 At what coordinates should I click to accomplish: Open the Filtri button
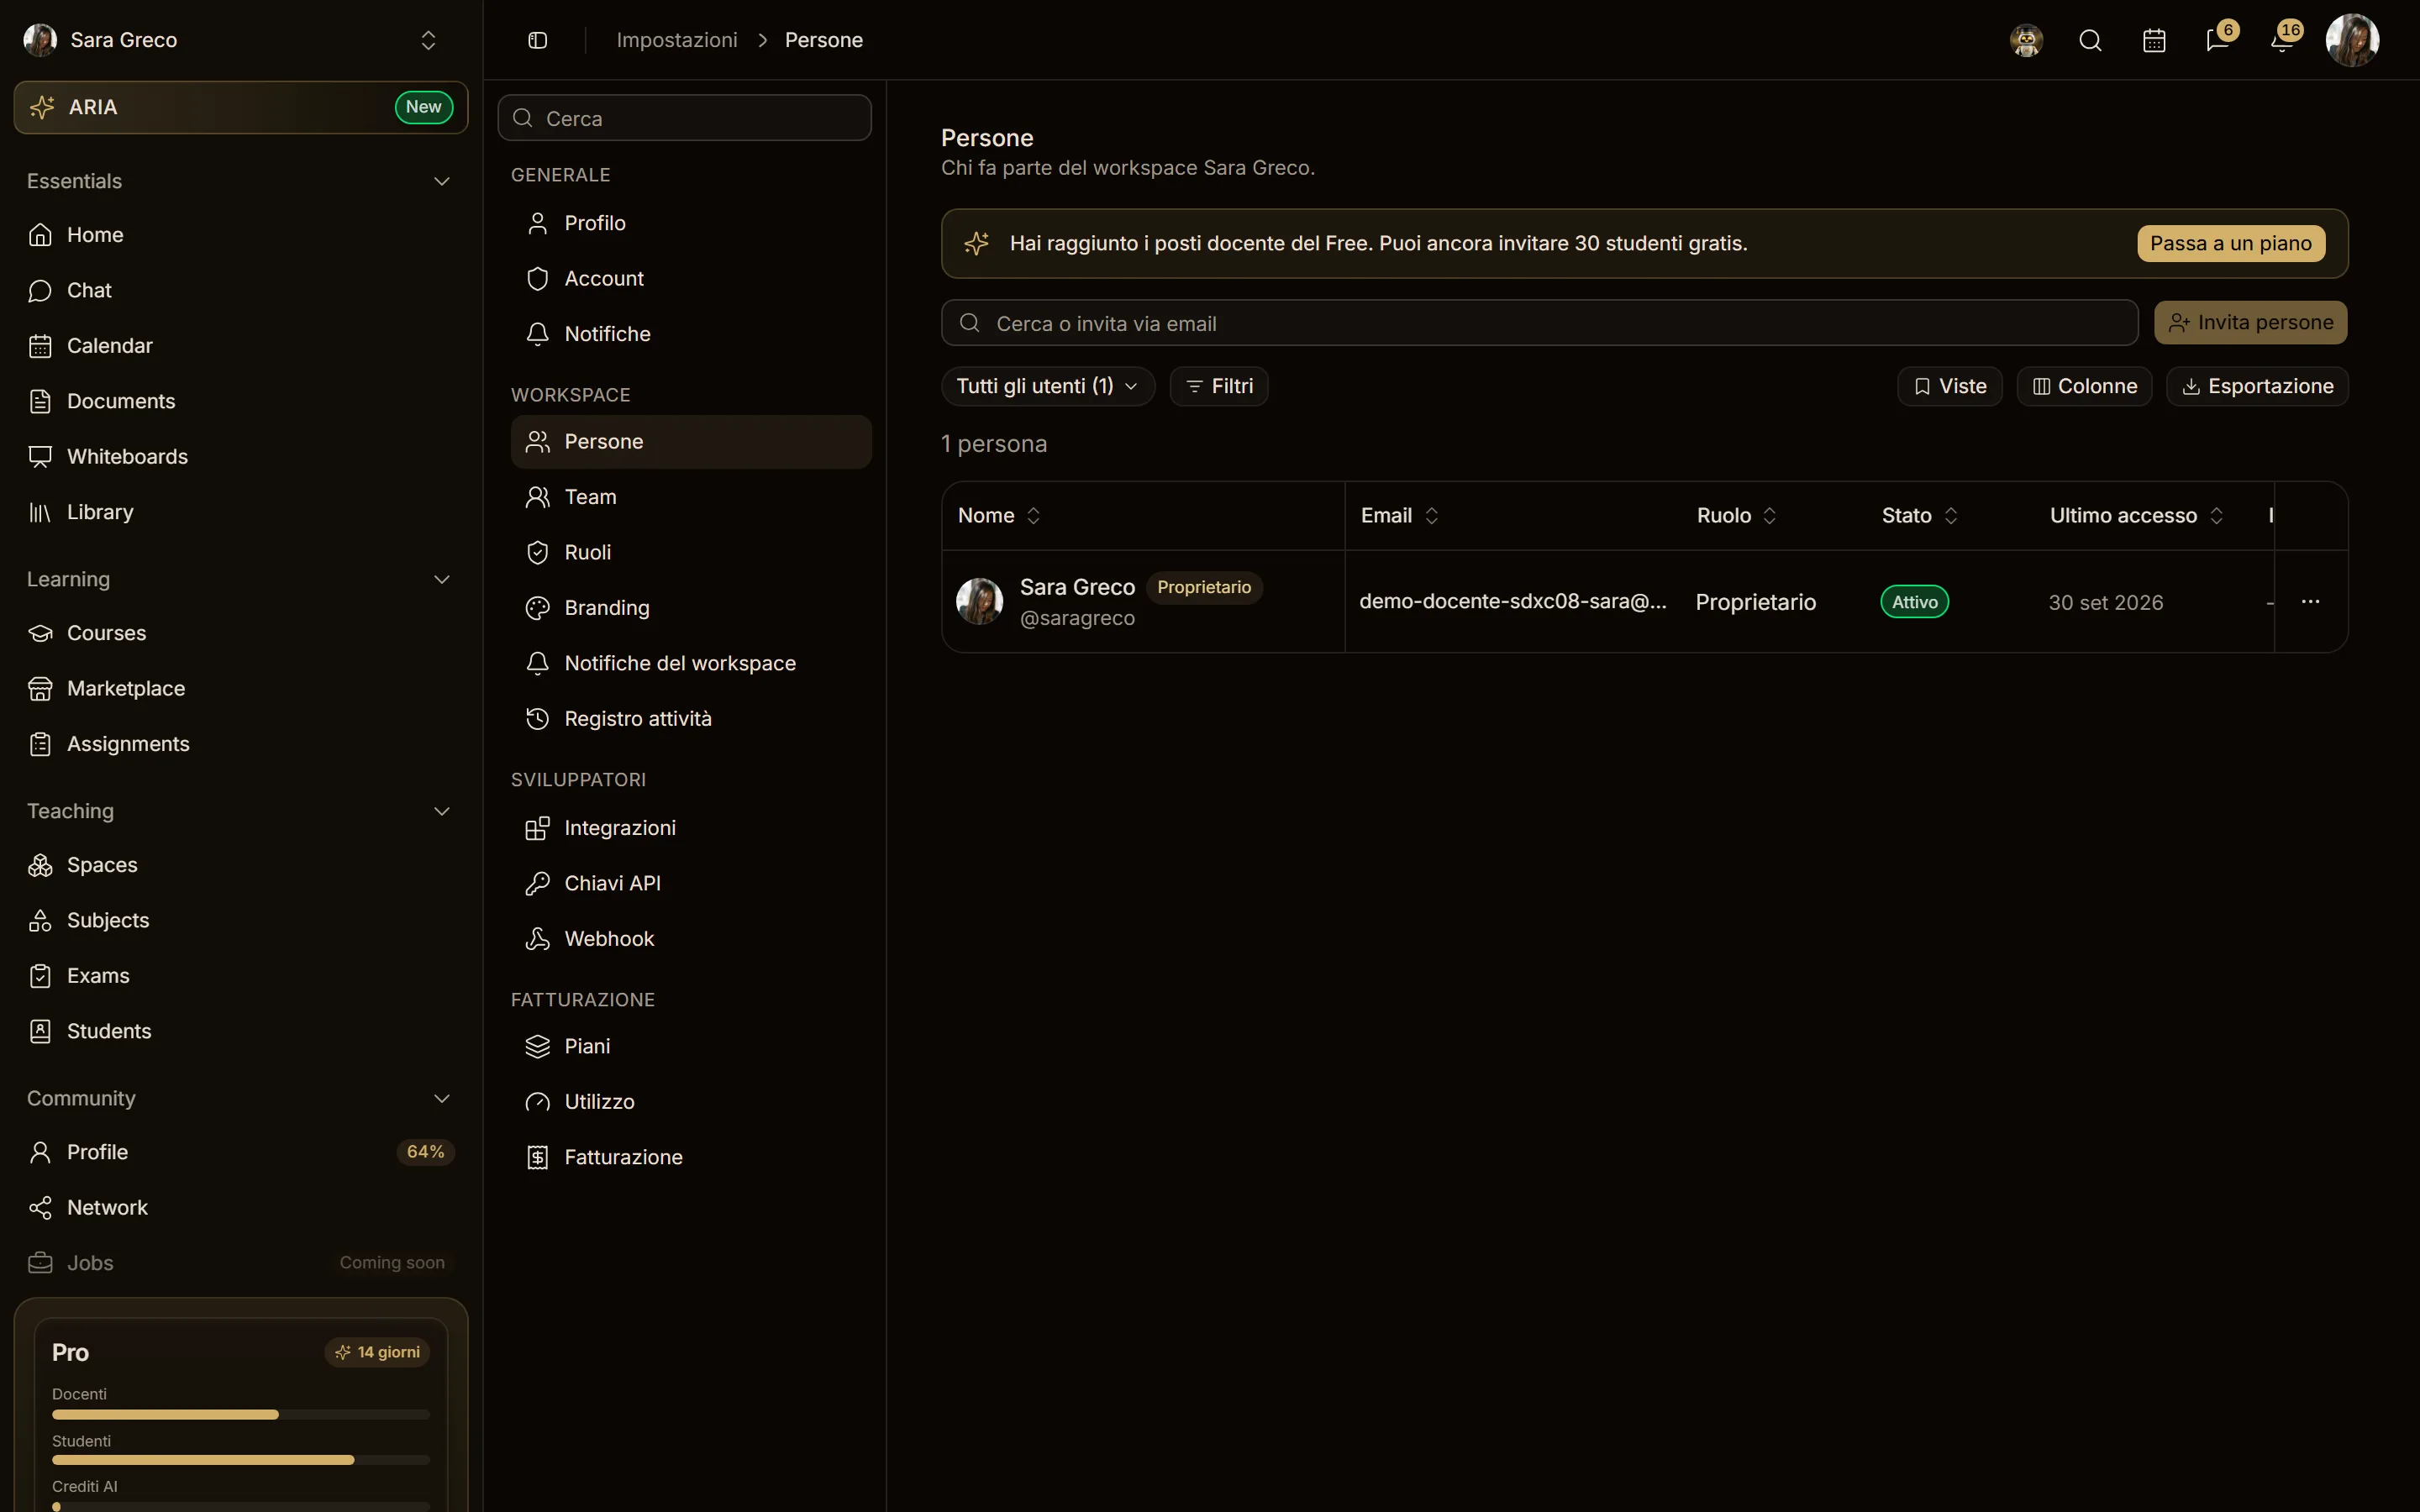coord(1218,386)
